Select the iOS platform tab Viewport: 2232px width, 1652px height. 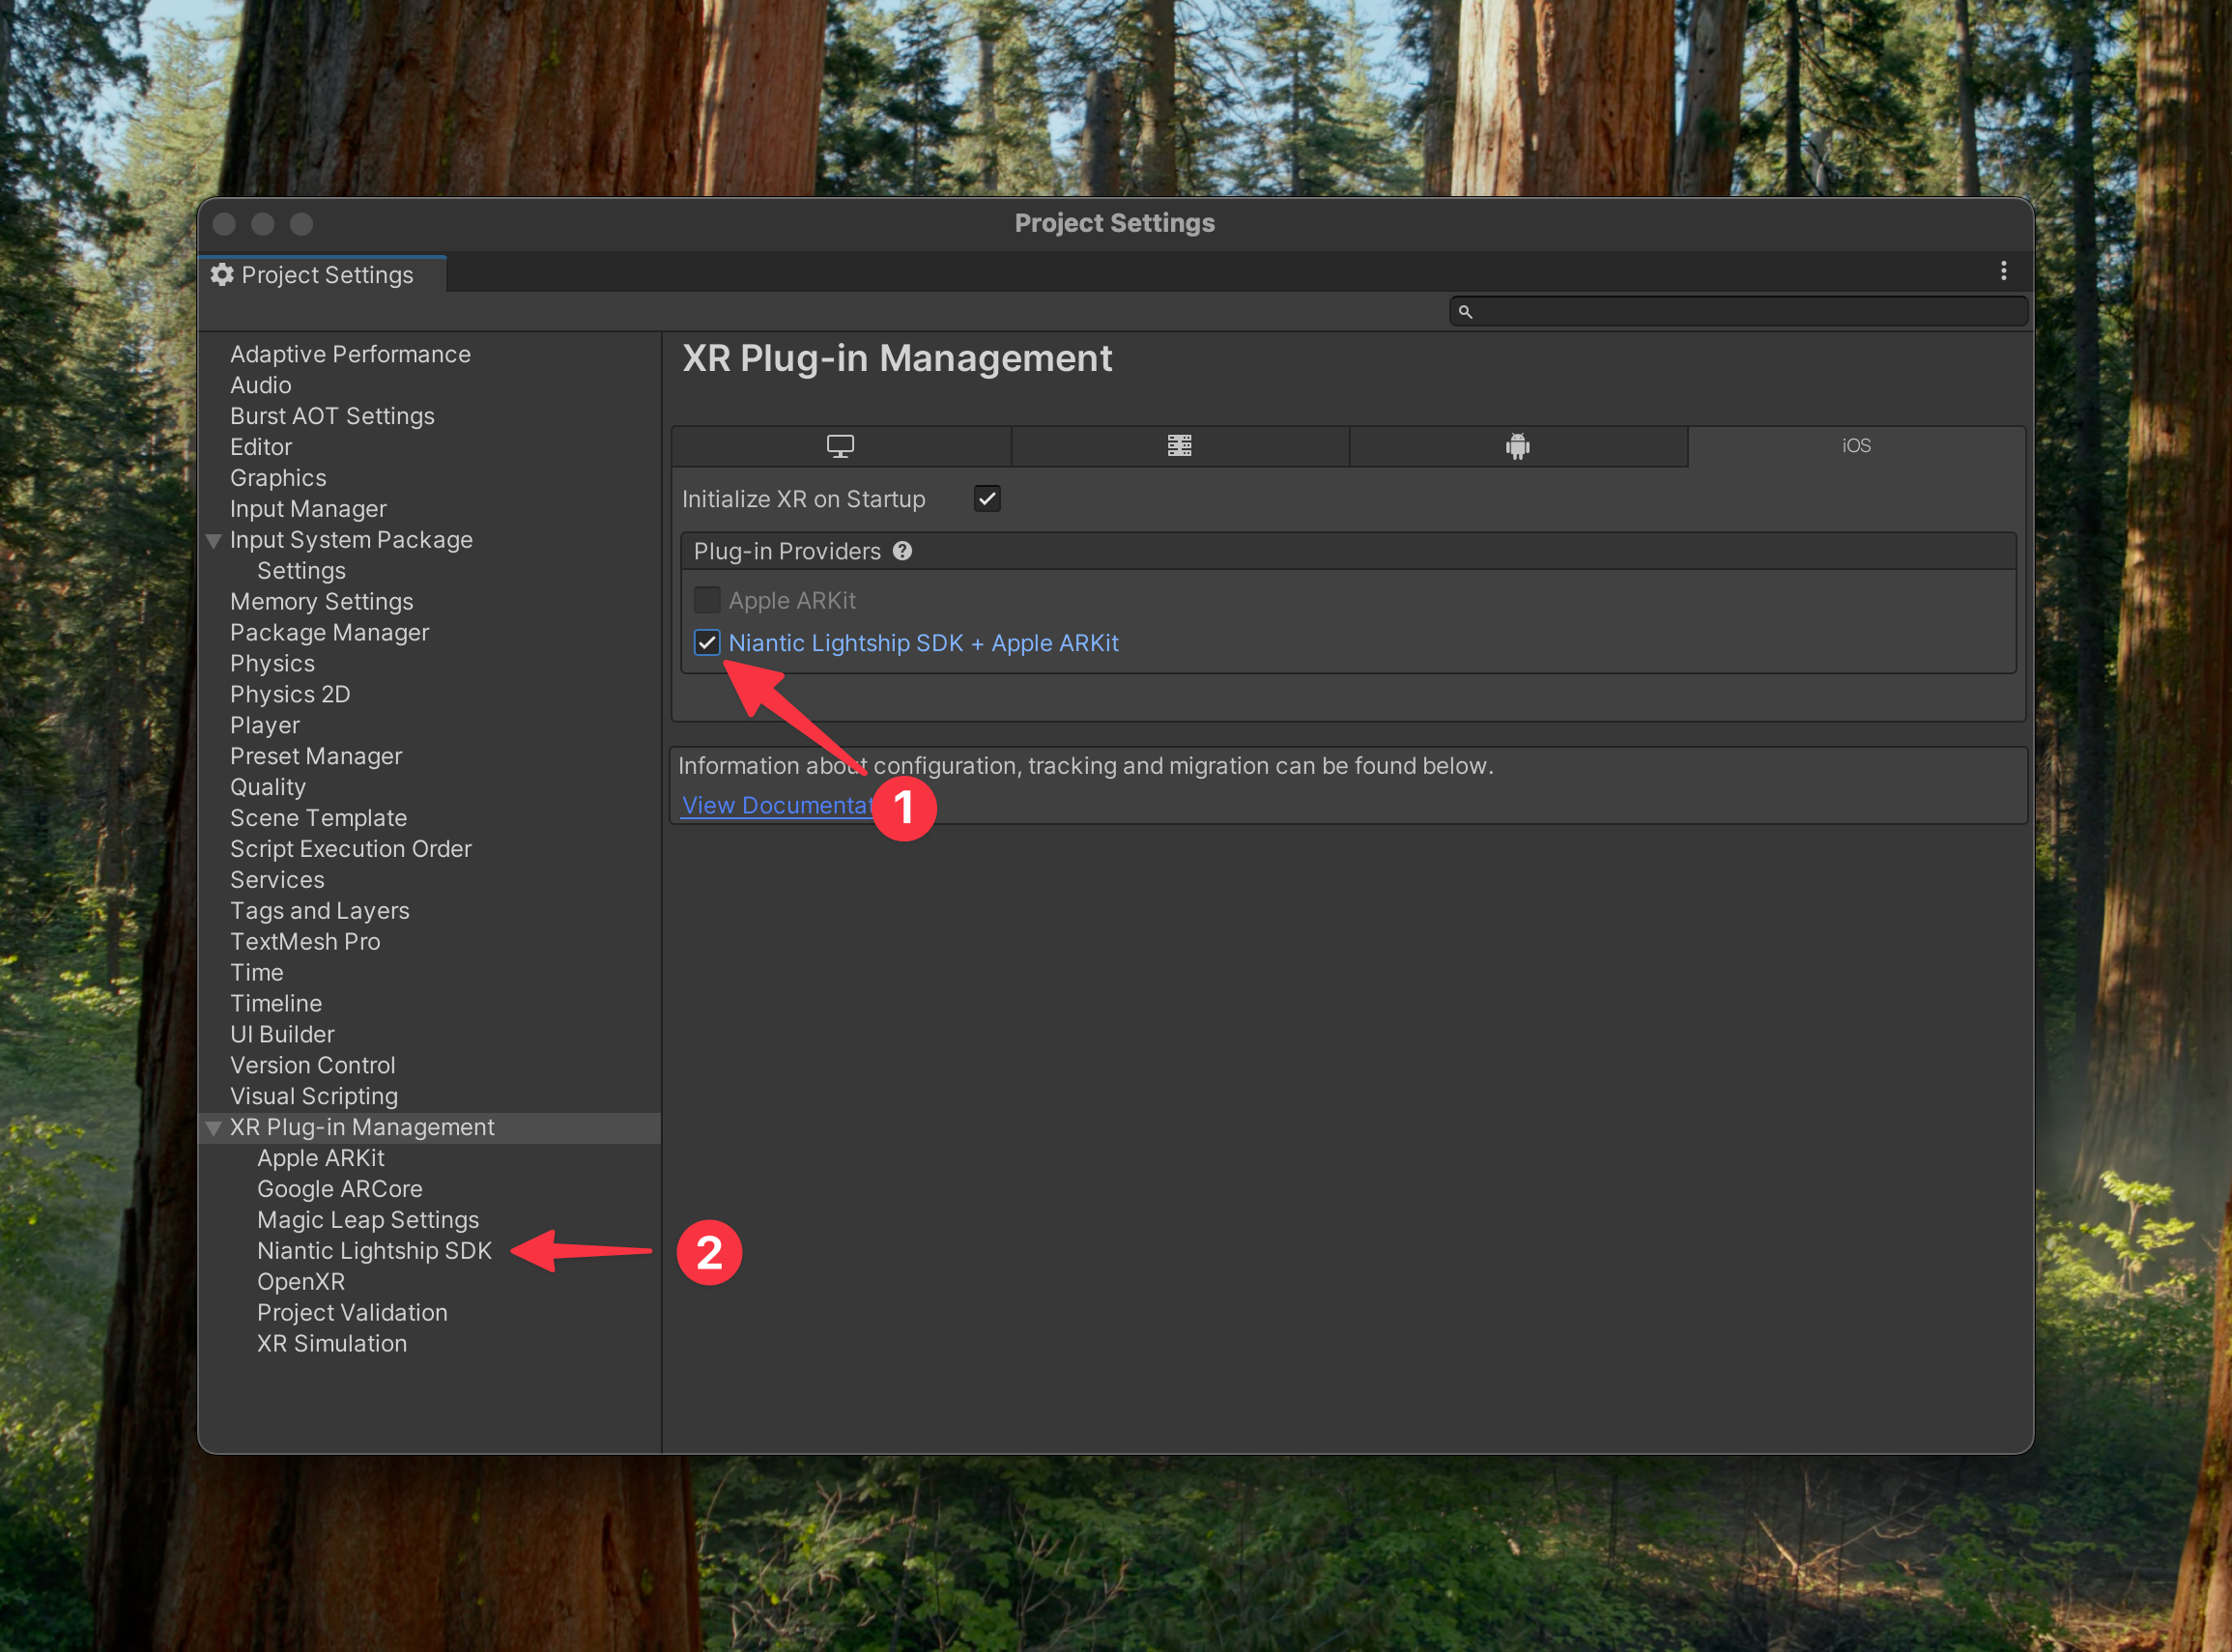coord(1856,446)
